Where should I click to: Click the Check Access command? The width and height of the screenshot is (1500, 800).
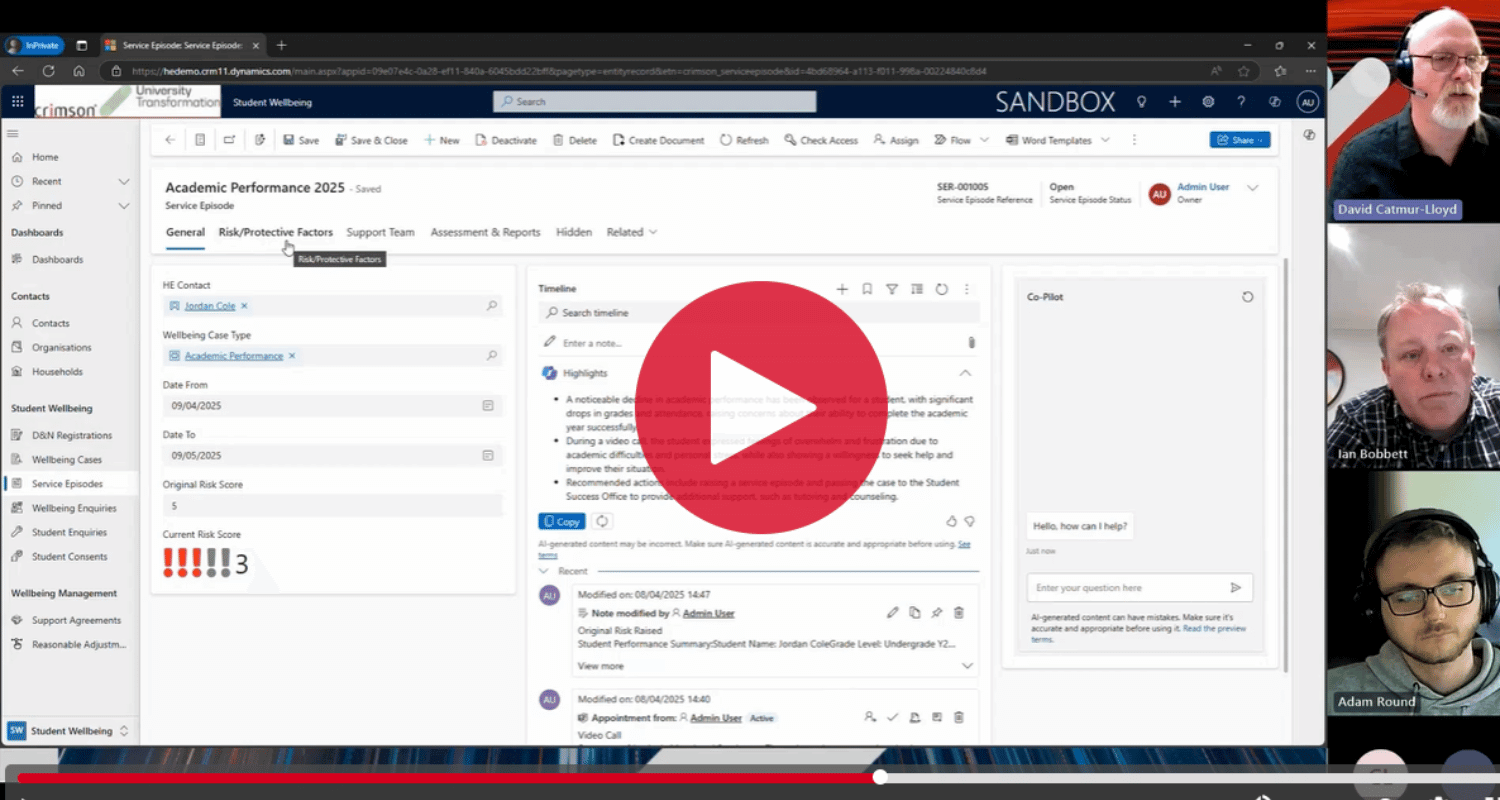point(821,140)
